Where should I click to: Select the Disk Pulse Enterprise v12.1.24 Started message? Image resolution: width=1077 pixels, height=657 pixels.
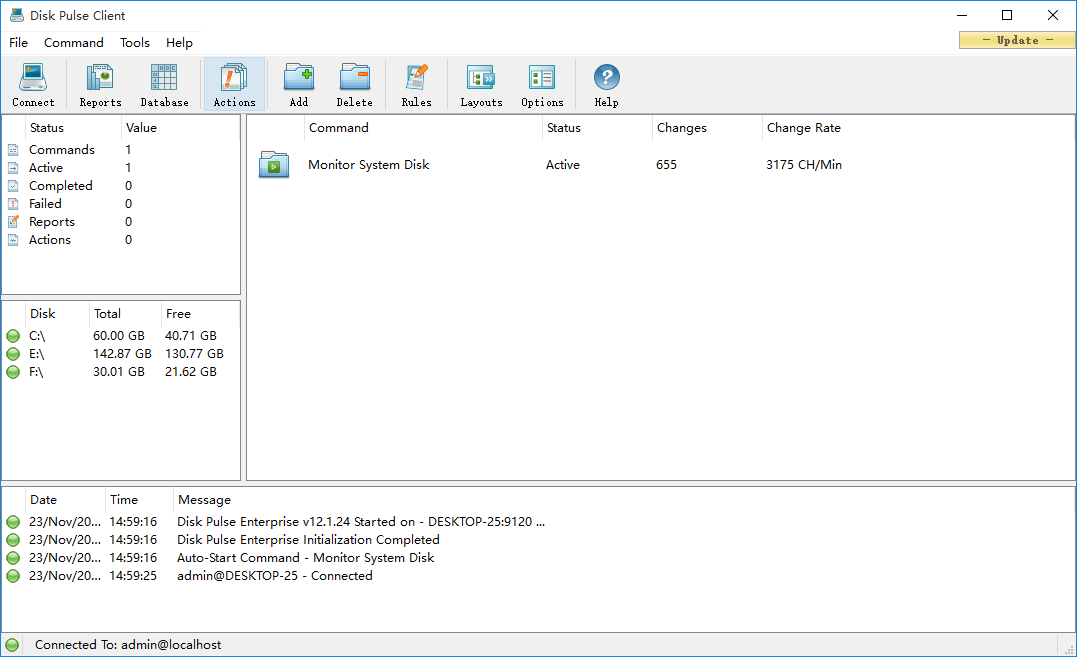tap(361, 522)
